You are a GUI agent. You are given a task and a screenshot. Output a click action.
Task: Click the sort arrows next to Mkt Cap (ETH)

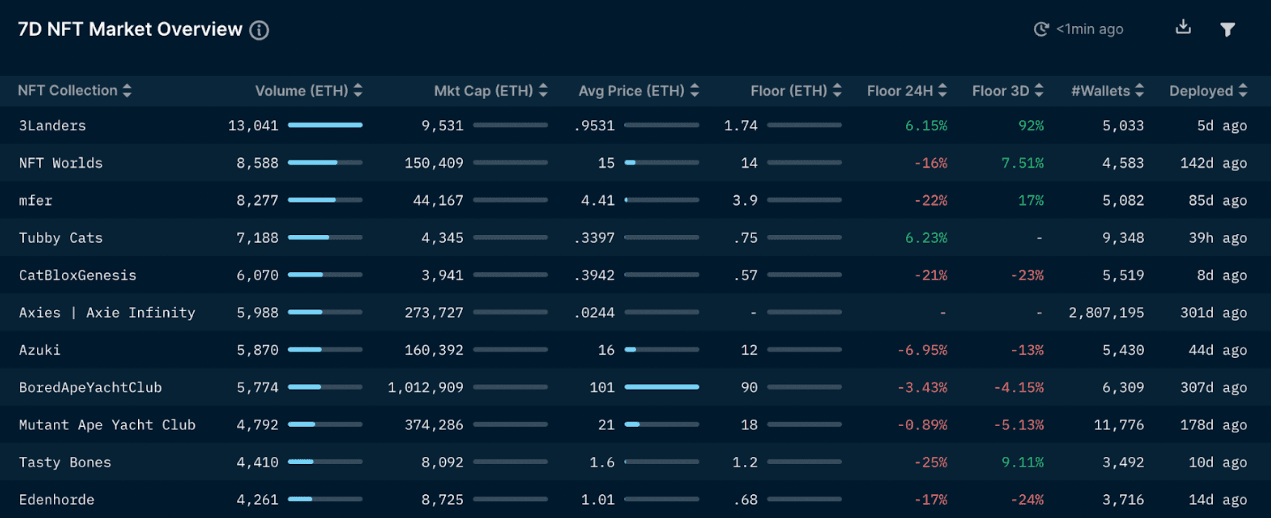(543, 91)
